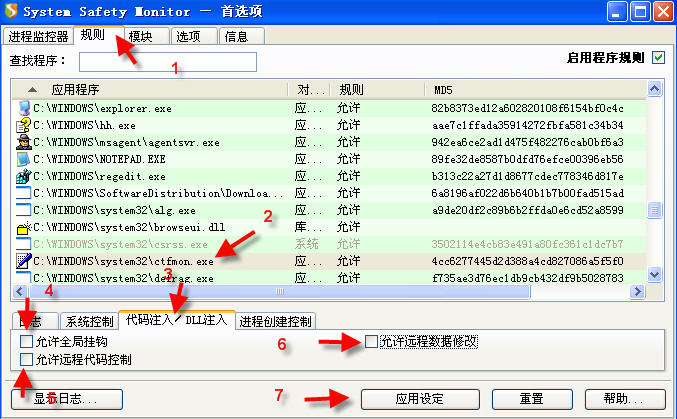Click the MD5 column header
Viewport: 677px width, 419px height.
coord(535,89)
